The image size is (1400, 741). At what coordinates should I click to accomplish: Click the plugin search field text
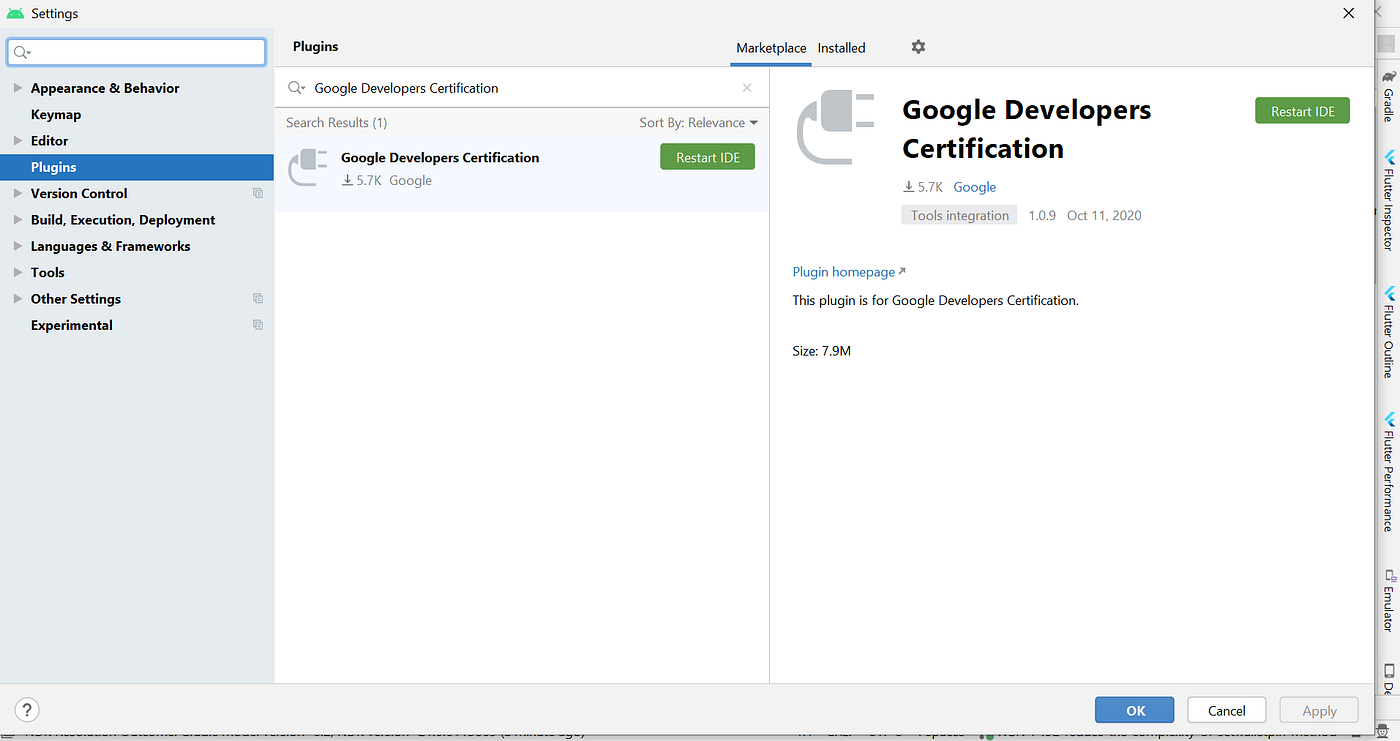(x=406, y=88)
